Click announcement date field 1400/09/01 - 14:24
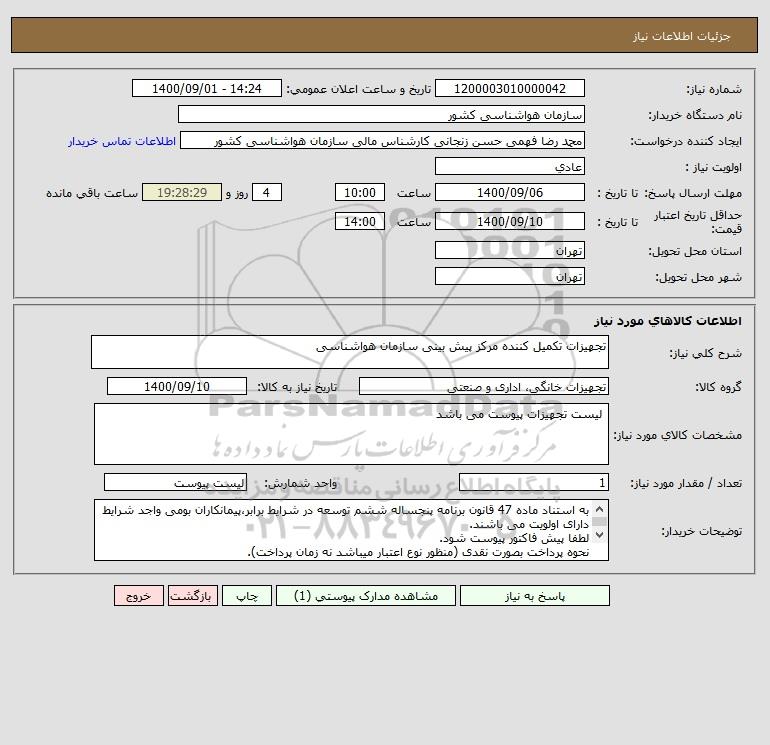Screen dimensions: 770x745 point(207,88)
